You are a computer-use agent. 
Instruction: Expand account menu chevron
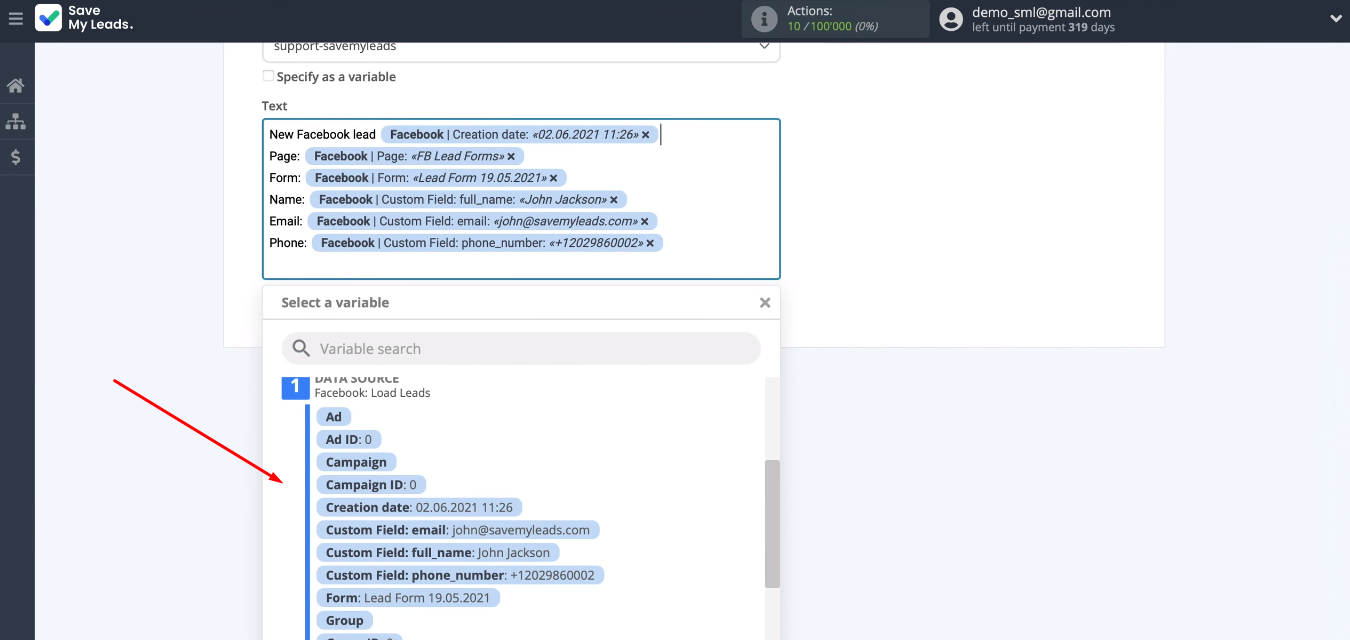[x=1336, y=18]
